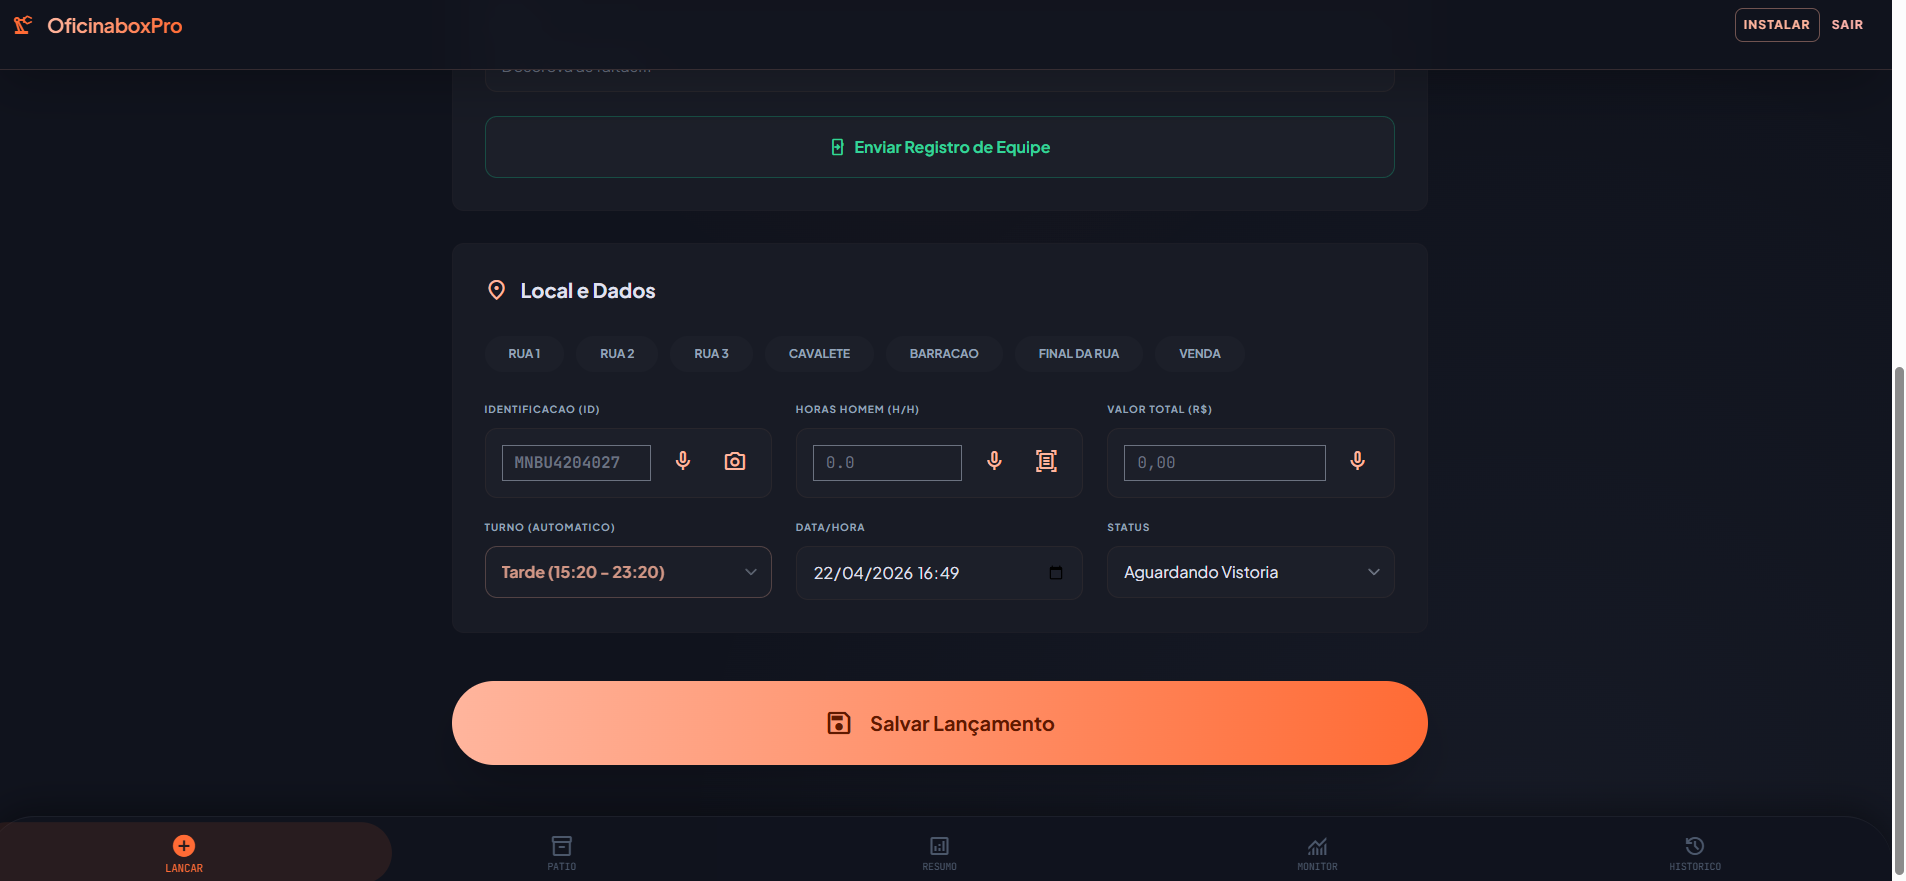Screen dimensions: 1906x881
Task: Open the Patio tab
Action: [x=562, y=853]
